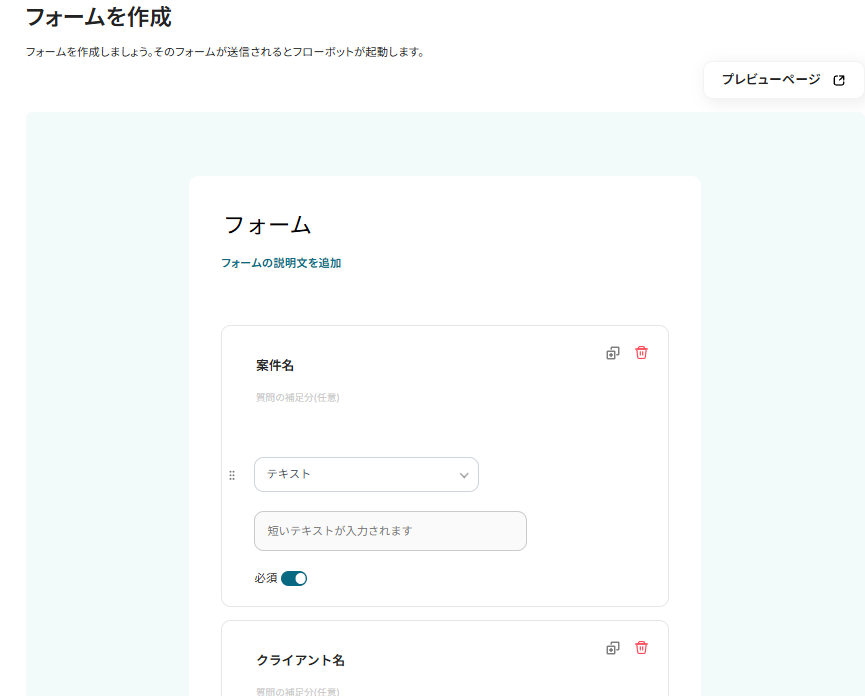Click the external link icon beside プレビューページ

point(839,81)
